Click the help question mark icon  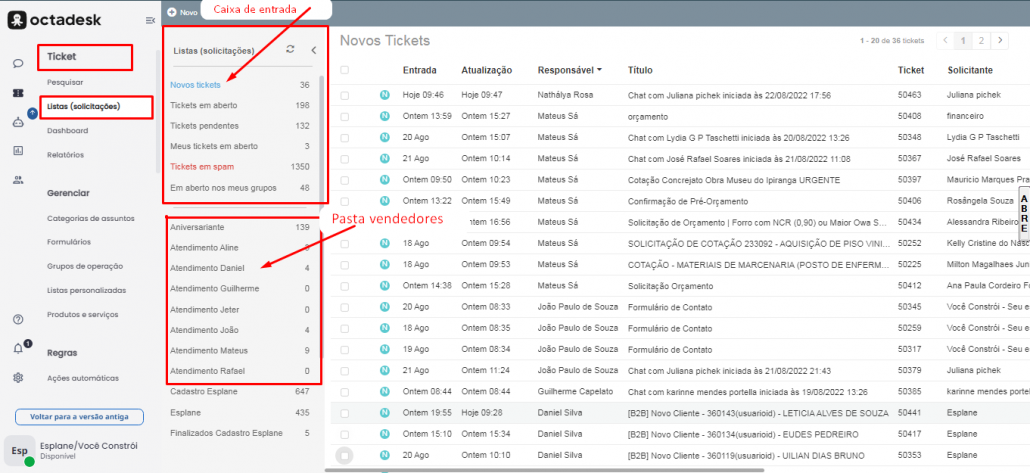point(18,319)
